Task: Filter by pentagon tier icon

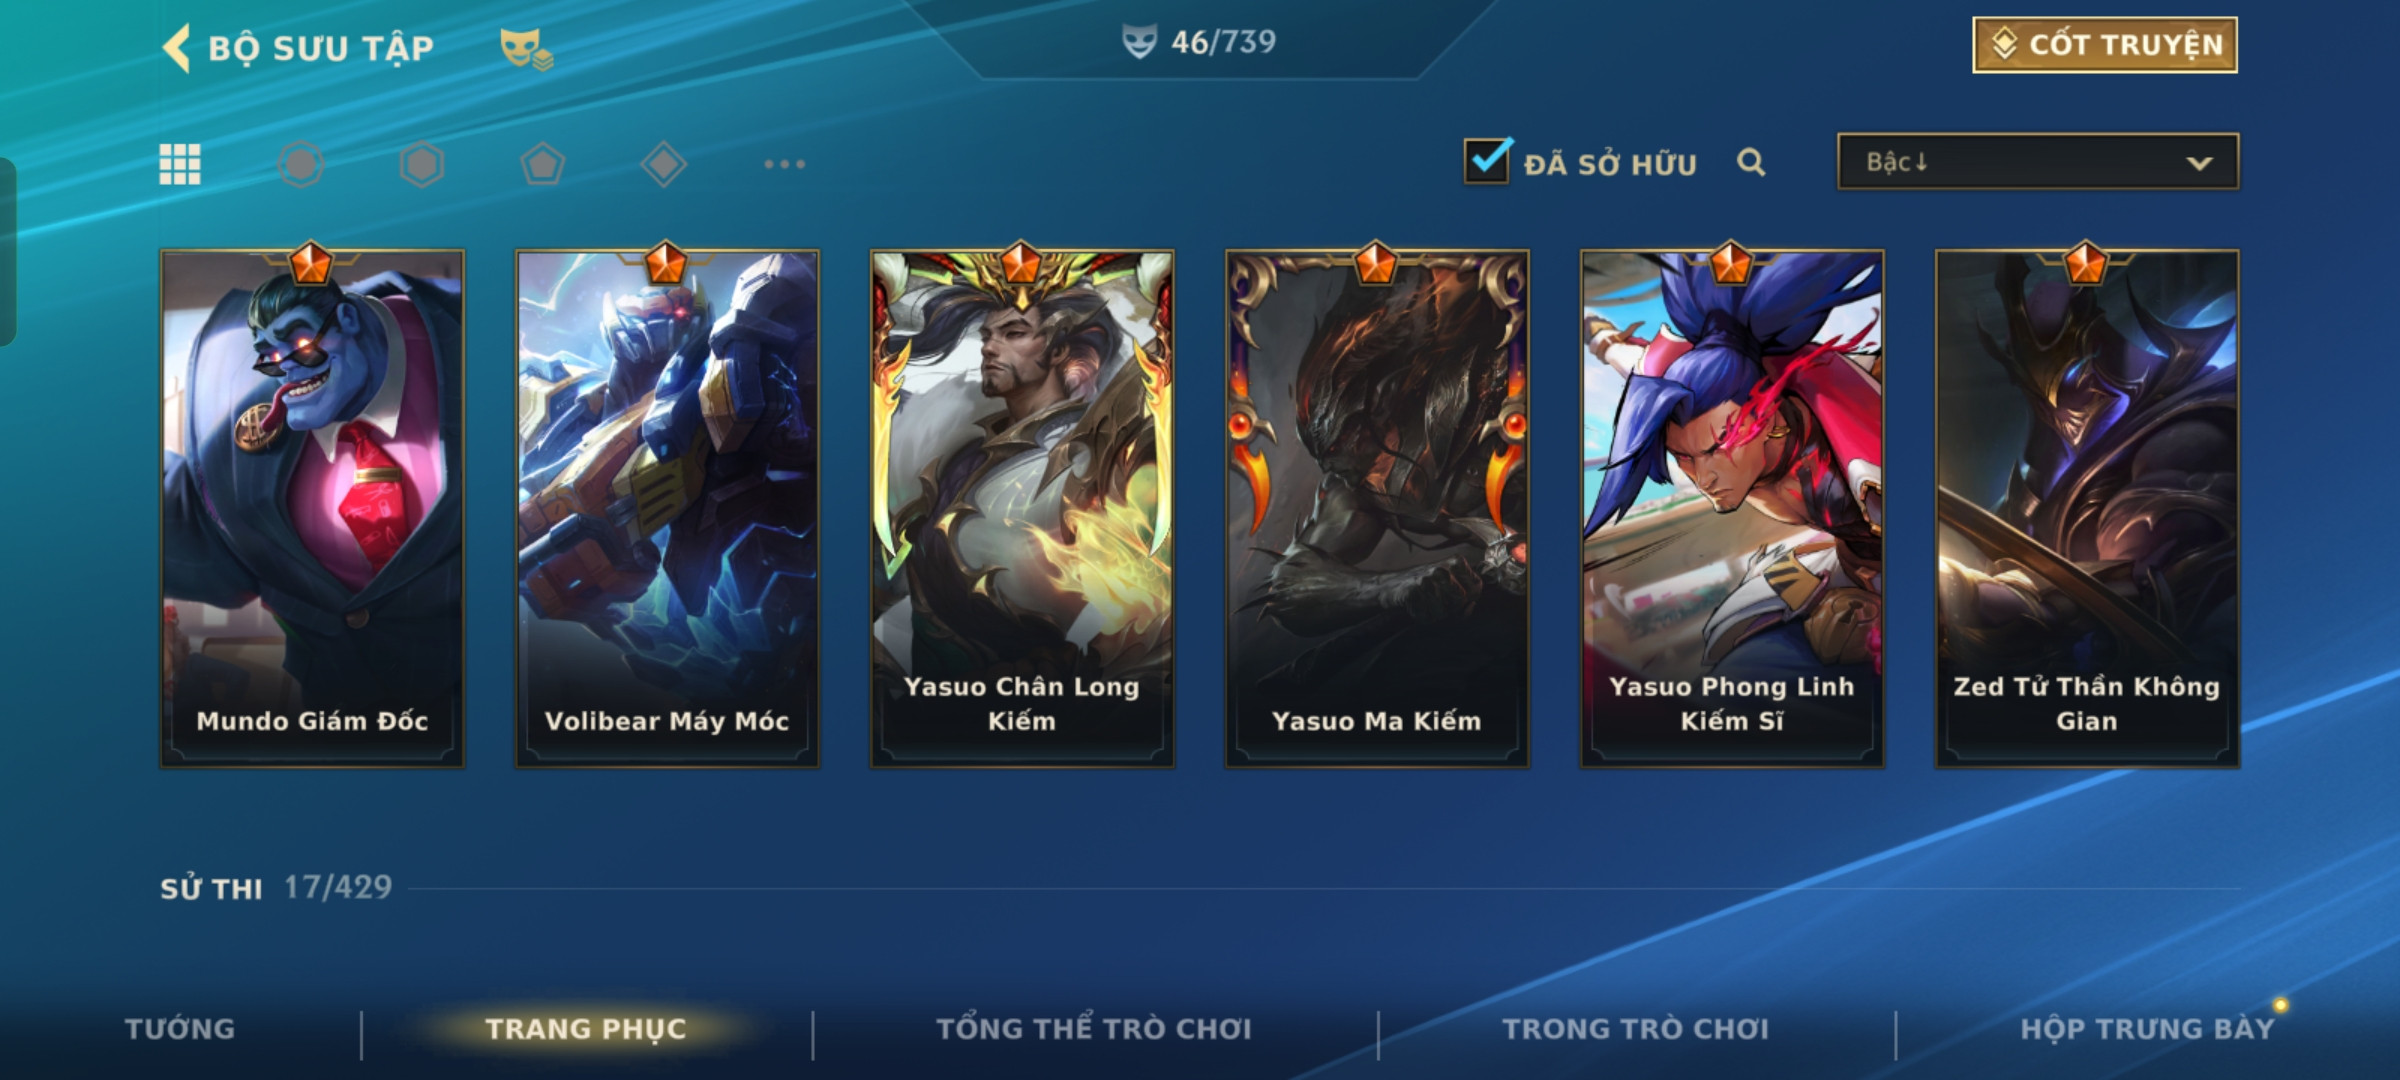Action: pyautogui.click(x=543, y=164)
